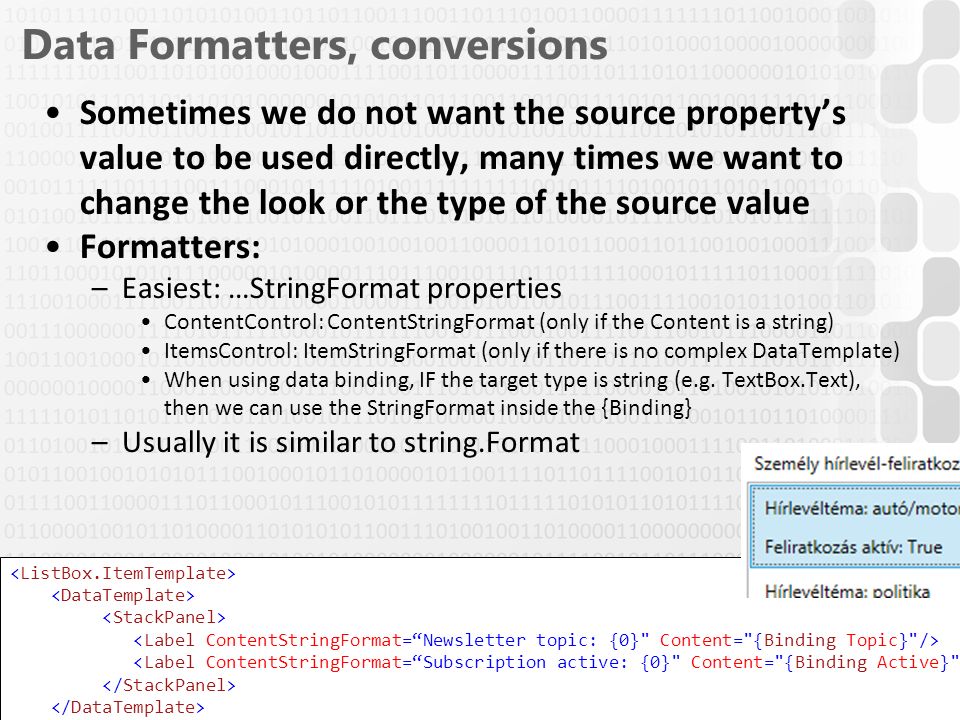Click the 'Személy hírlevél-feliratkoz' window title

pyautogui.click(x=857, y=463)
